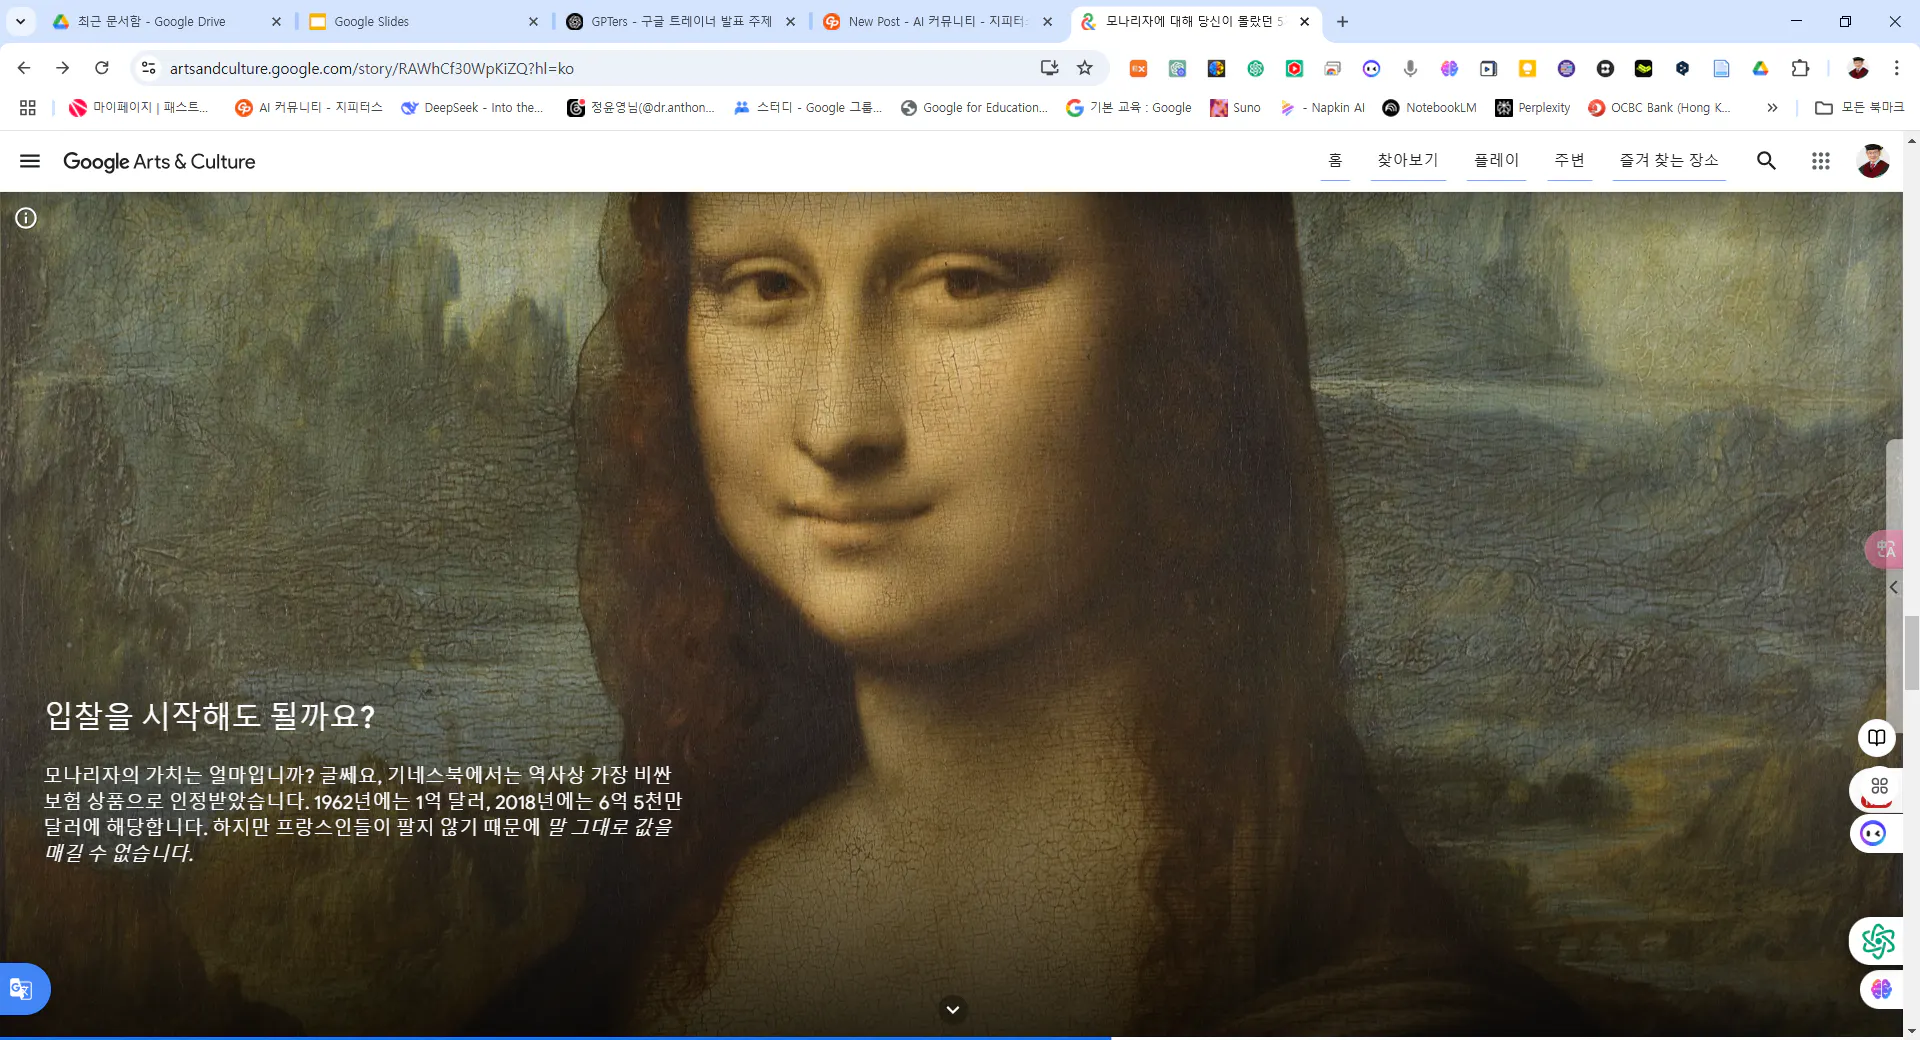Click the open-book reader floating icon

pyautogui.click(x=1877, y=738)
